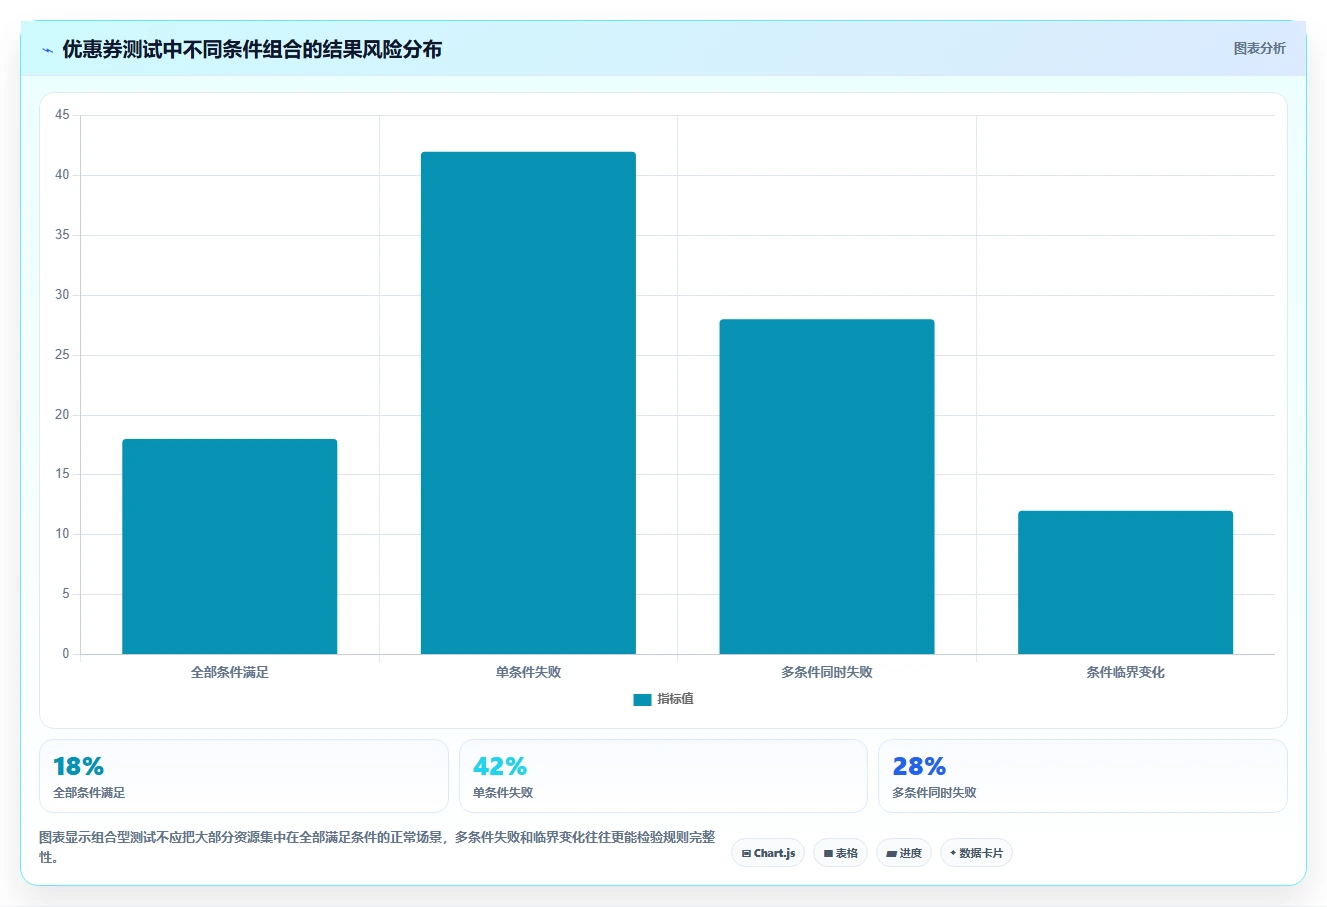
Task: Click the chart title 优惠券测试中不同条件组合的结果风险分布
Action: coord(252,49)
